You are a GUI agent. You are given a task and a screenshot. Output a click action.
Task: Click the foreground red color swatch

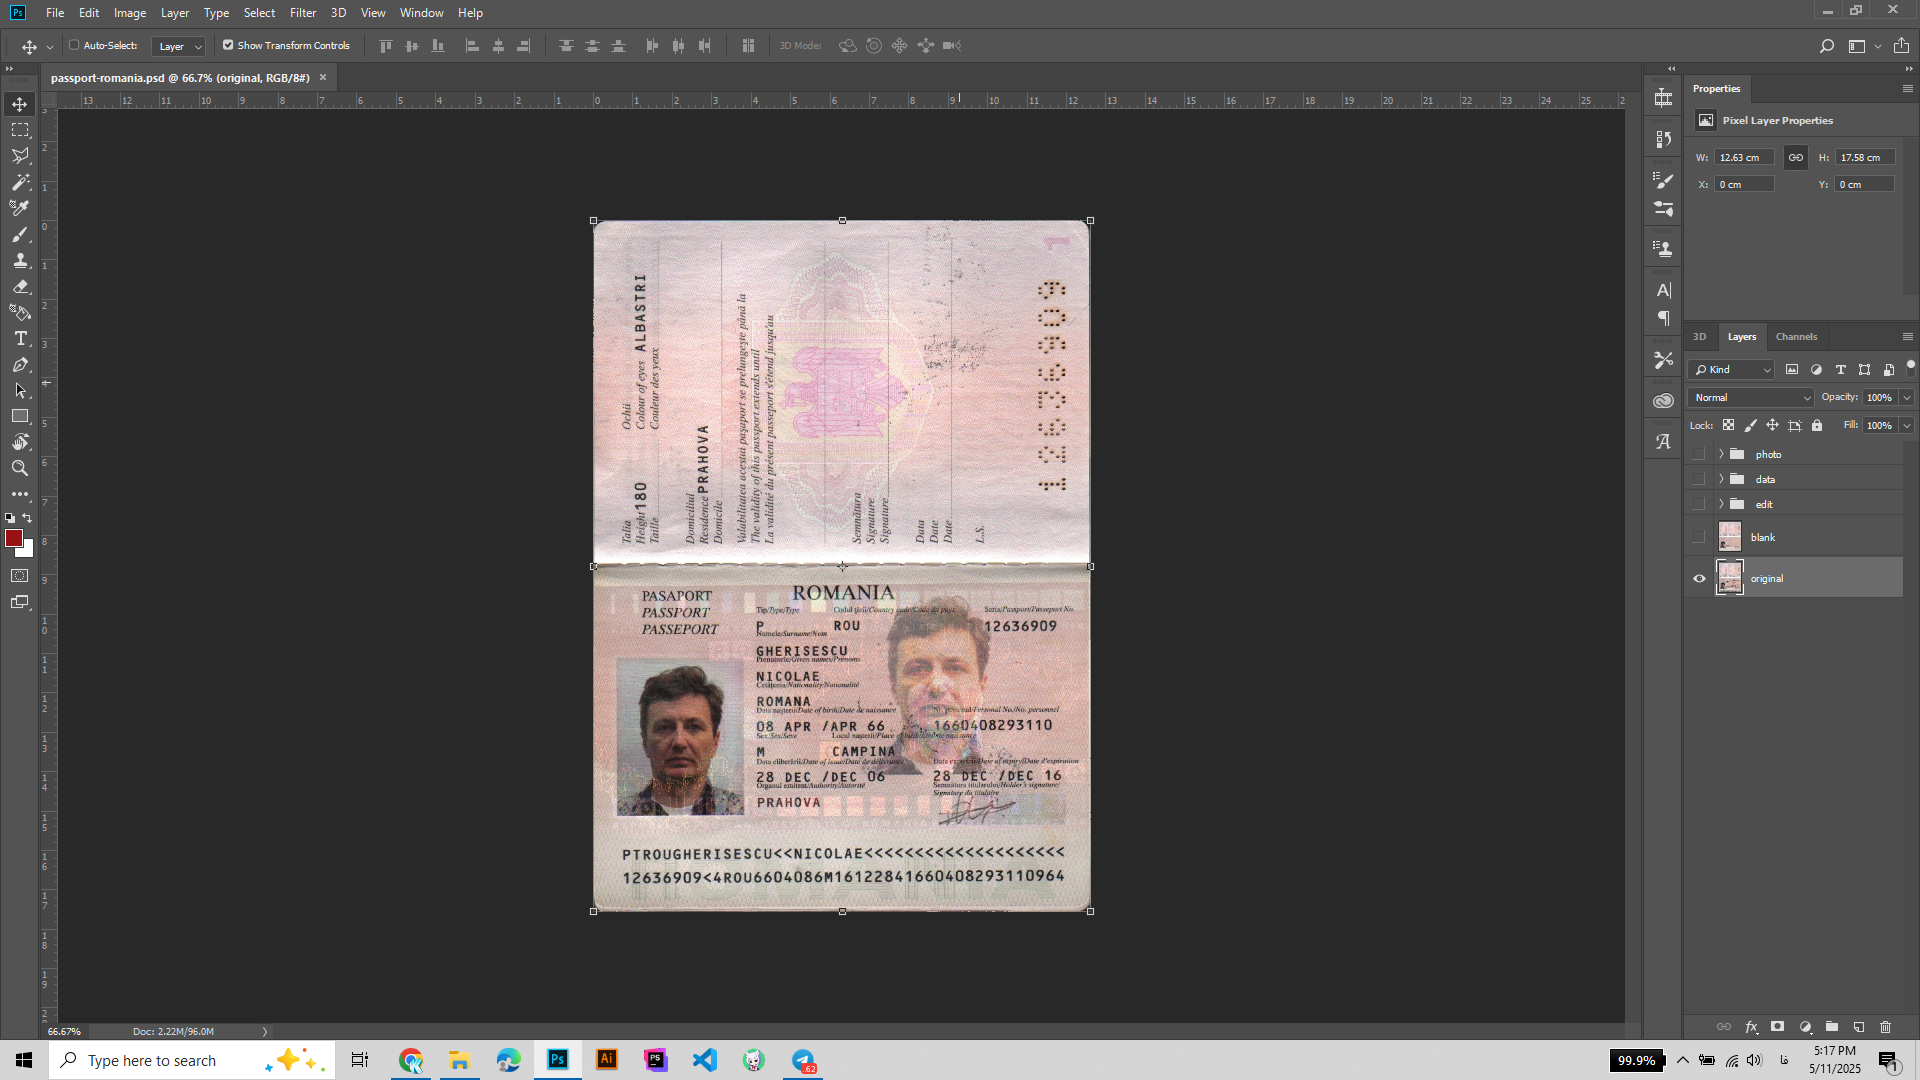tap(13, 538)
